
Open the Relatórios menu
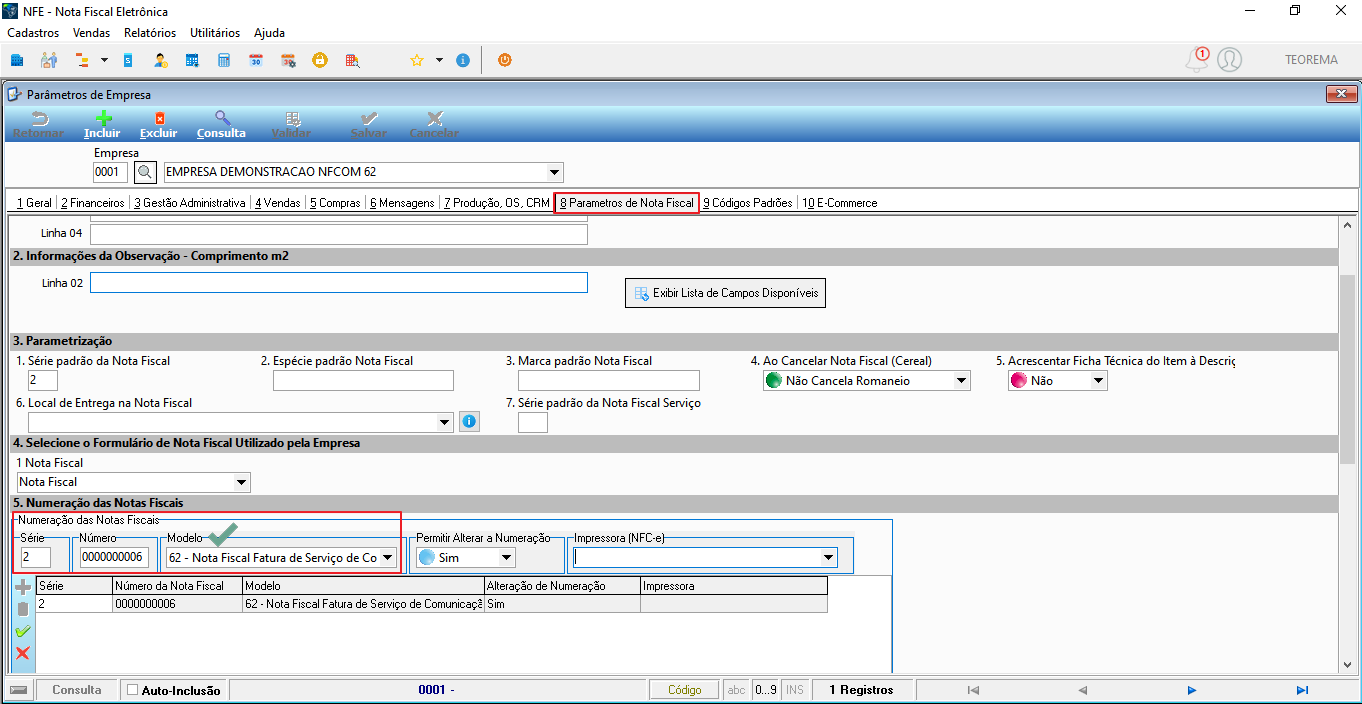click(x=150, y=33)
